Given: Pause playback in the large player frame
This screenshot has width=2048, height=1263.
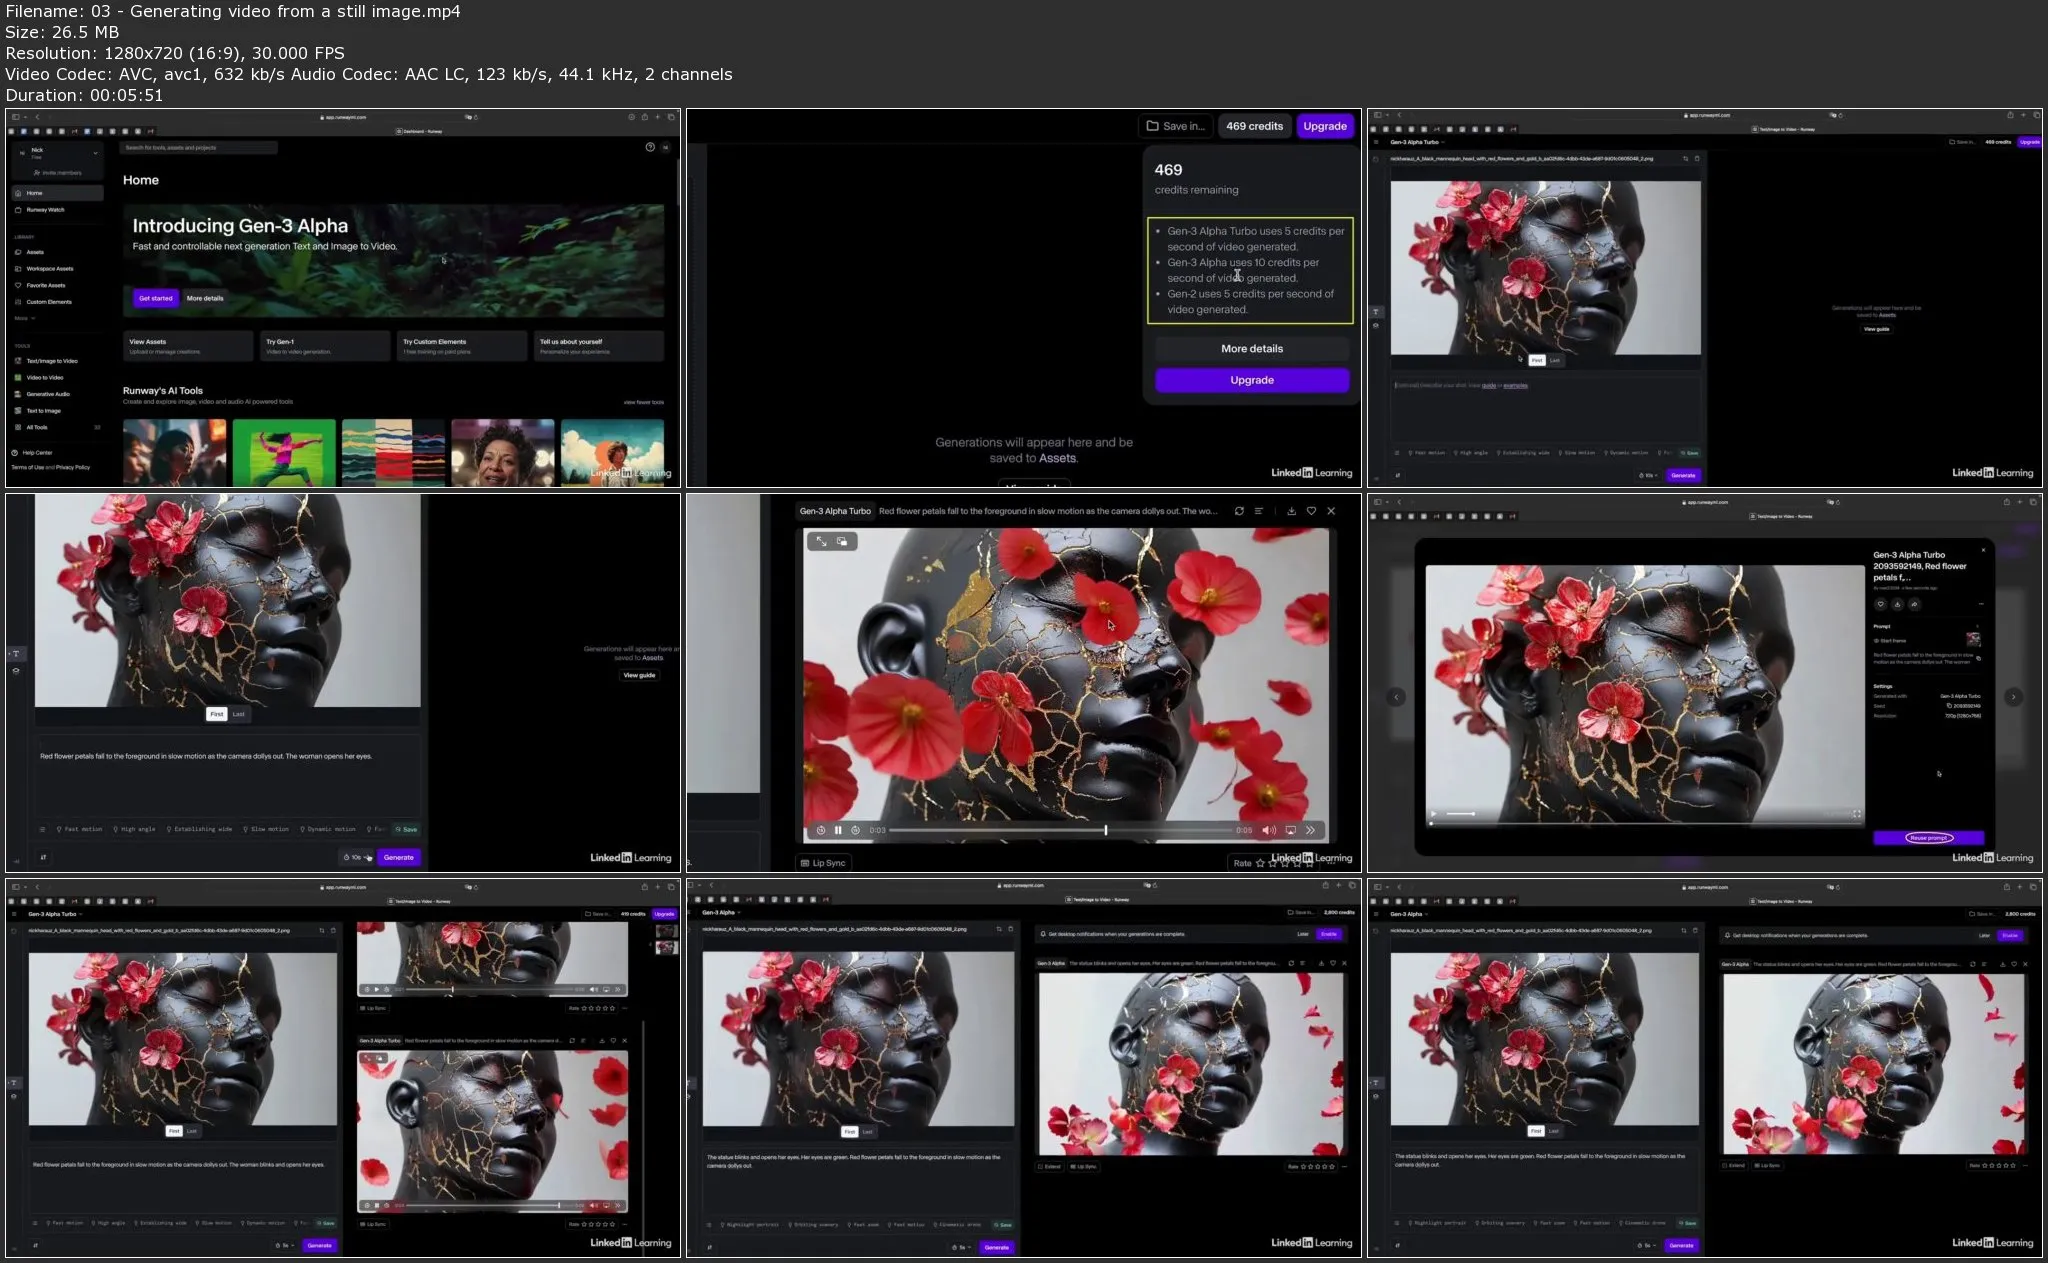Looking at the screenshot, I should 838,830.
